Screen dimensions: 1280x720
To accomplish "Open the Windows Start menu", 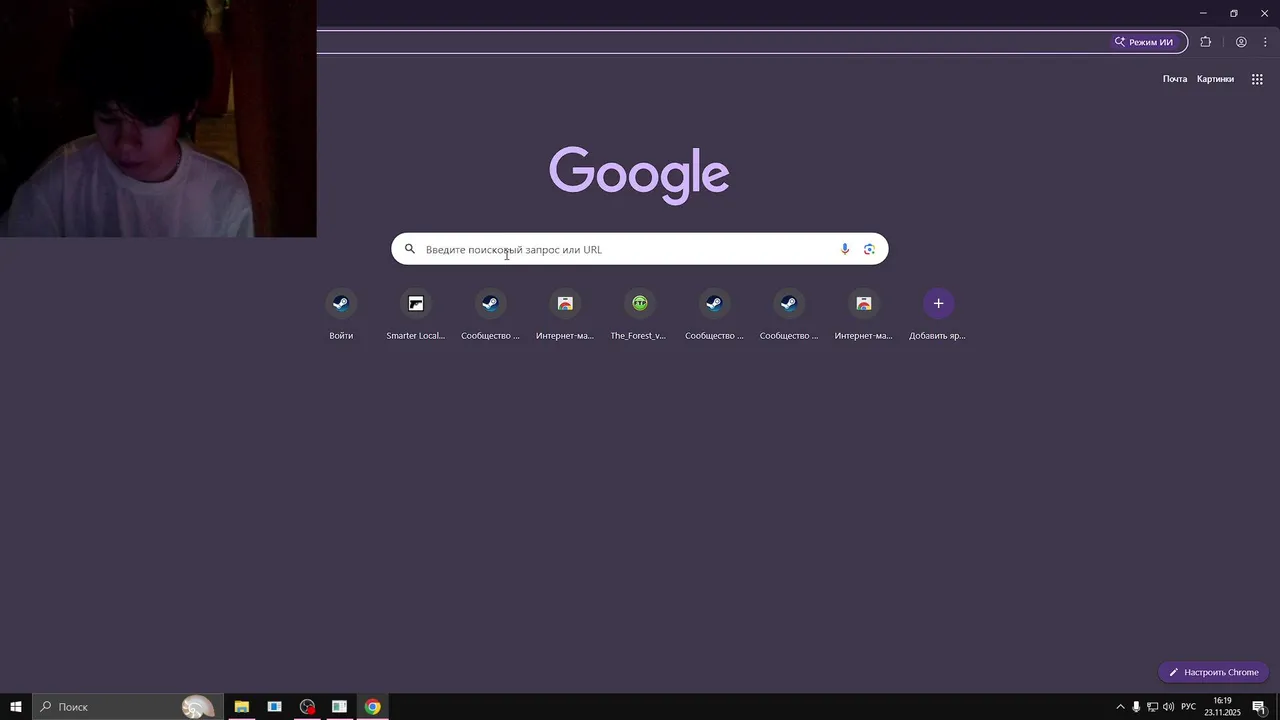I will coord(16,707).
